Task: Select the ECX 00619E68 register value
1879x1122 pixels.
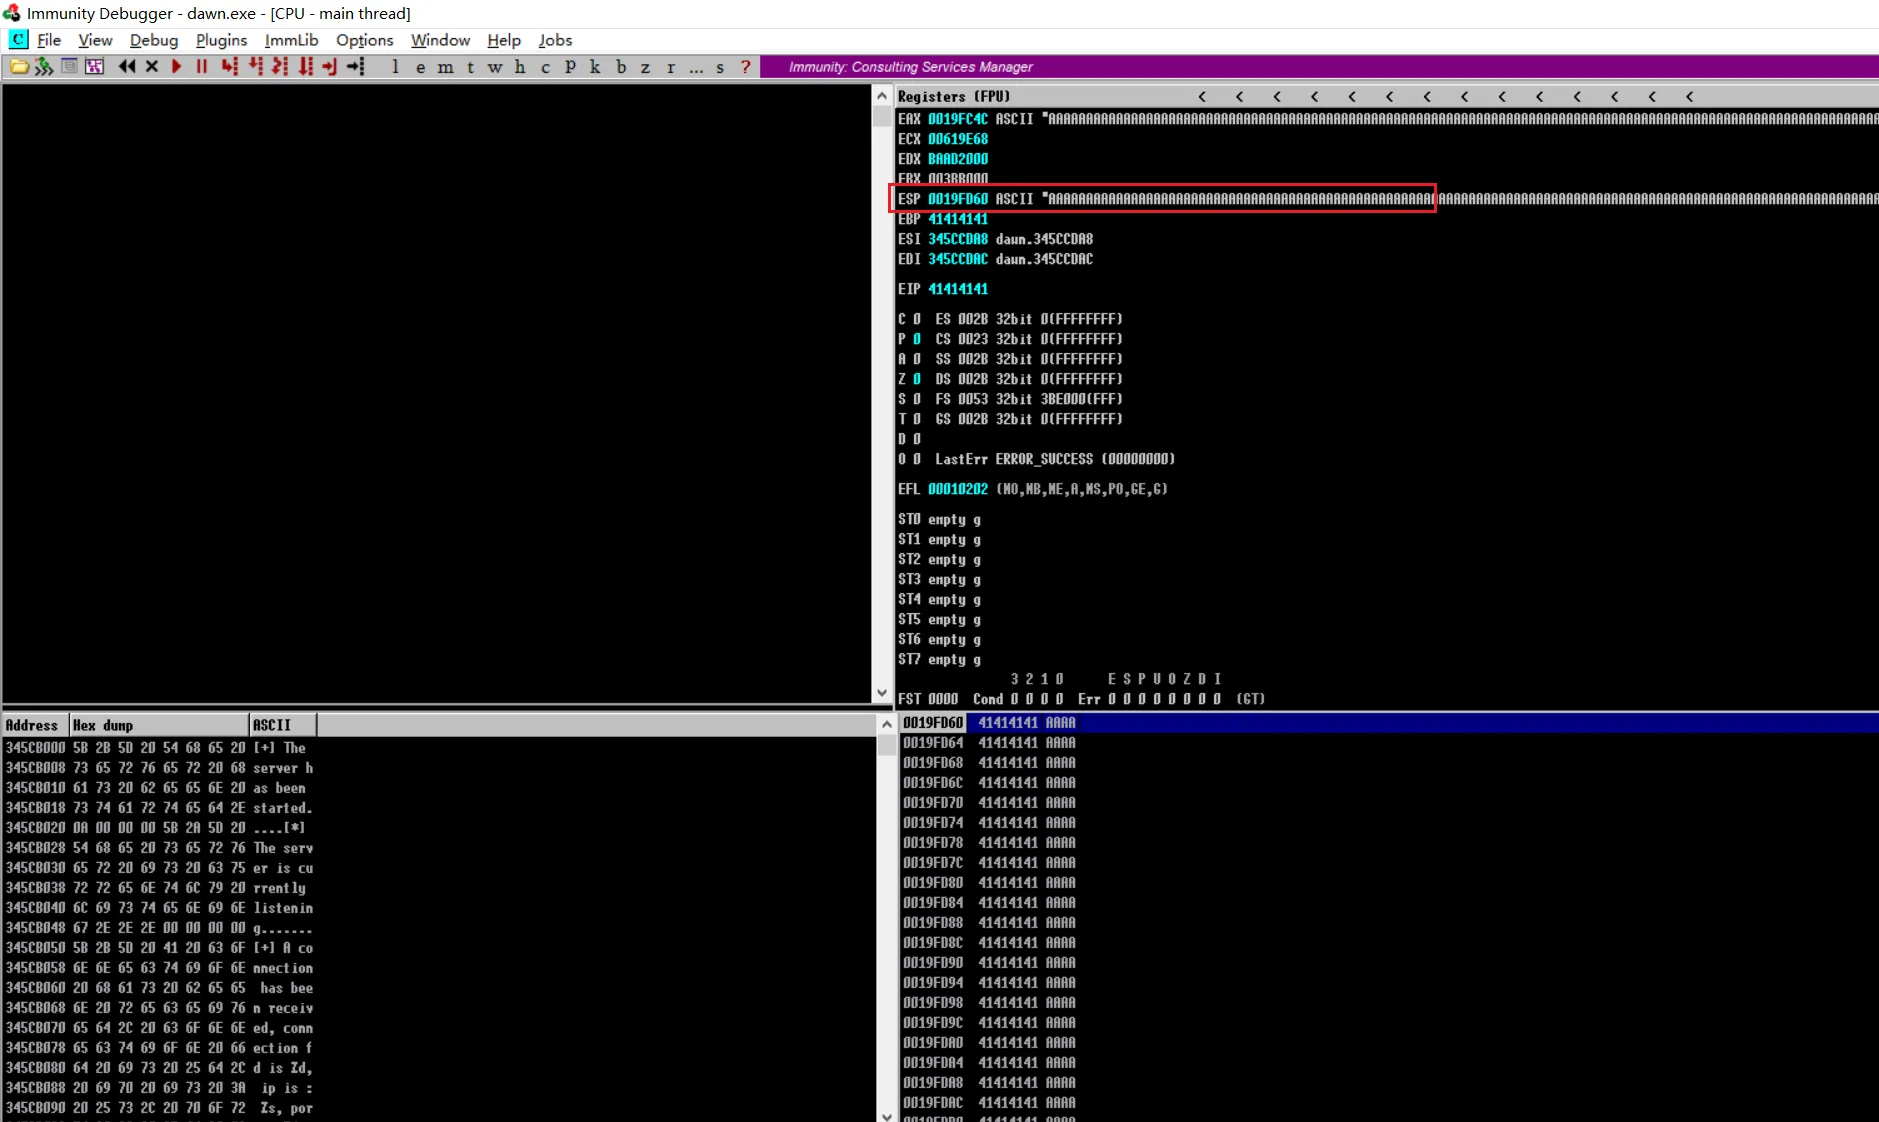Action: click(958, 139)
